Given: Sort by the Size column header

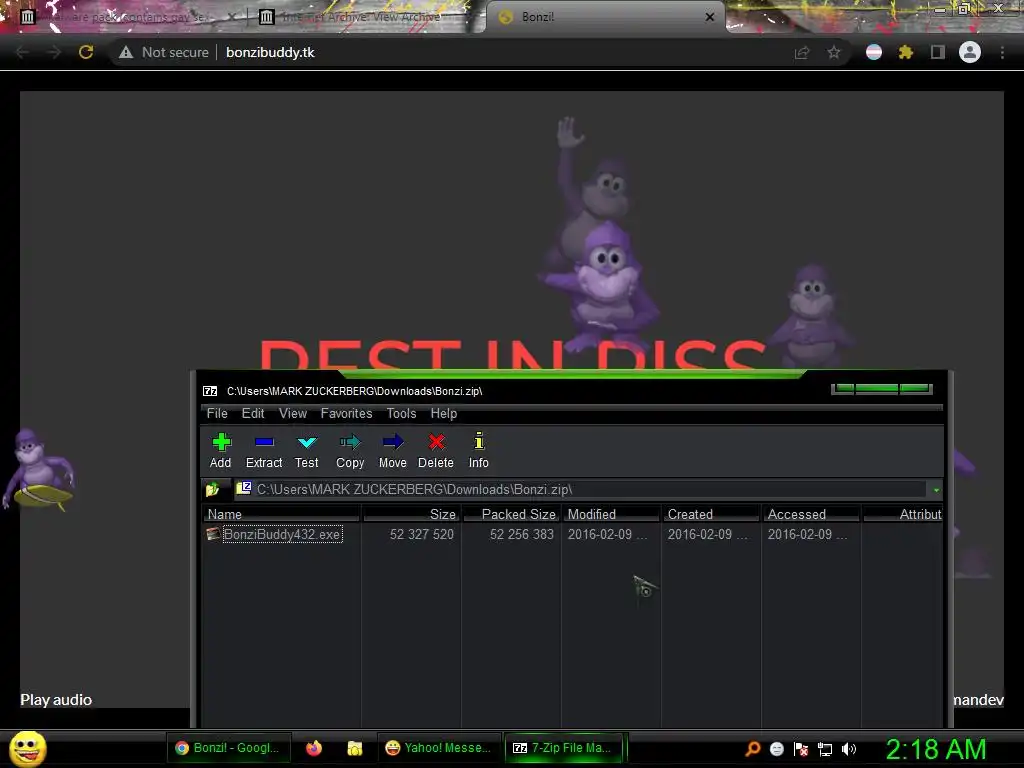Looking at the screenshot, I should pyautogui.click(x=411, y=514).
